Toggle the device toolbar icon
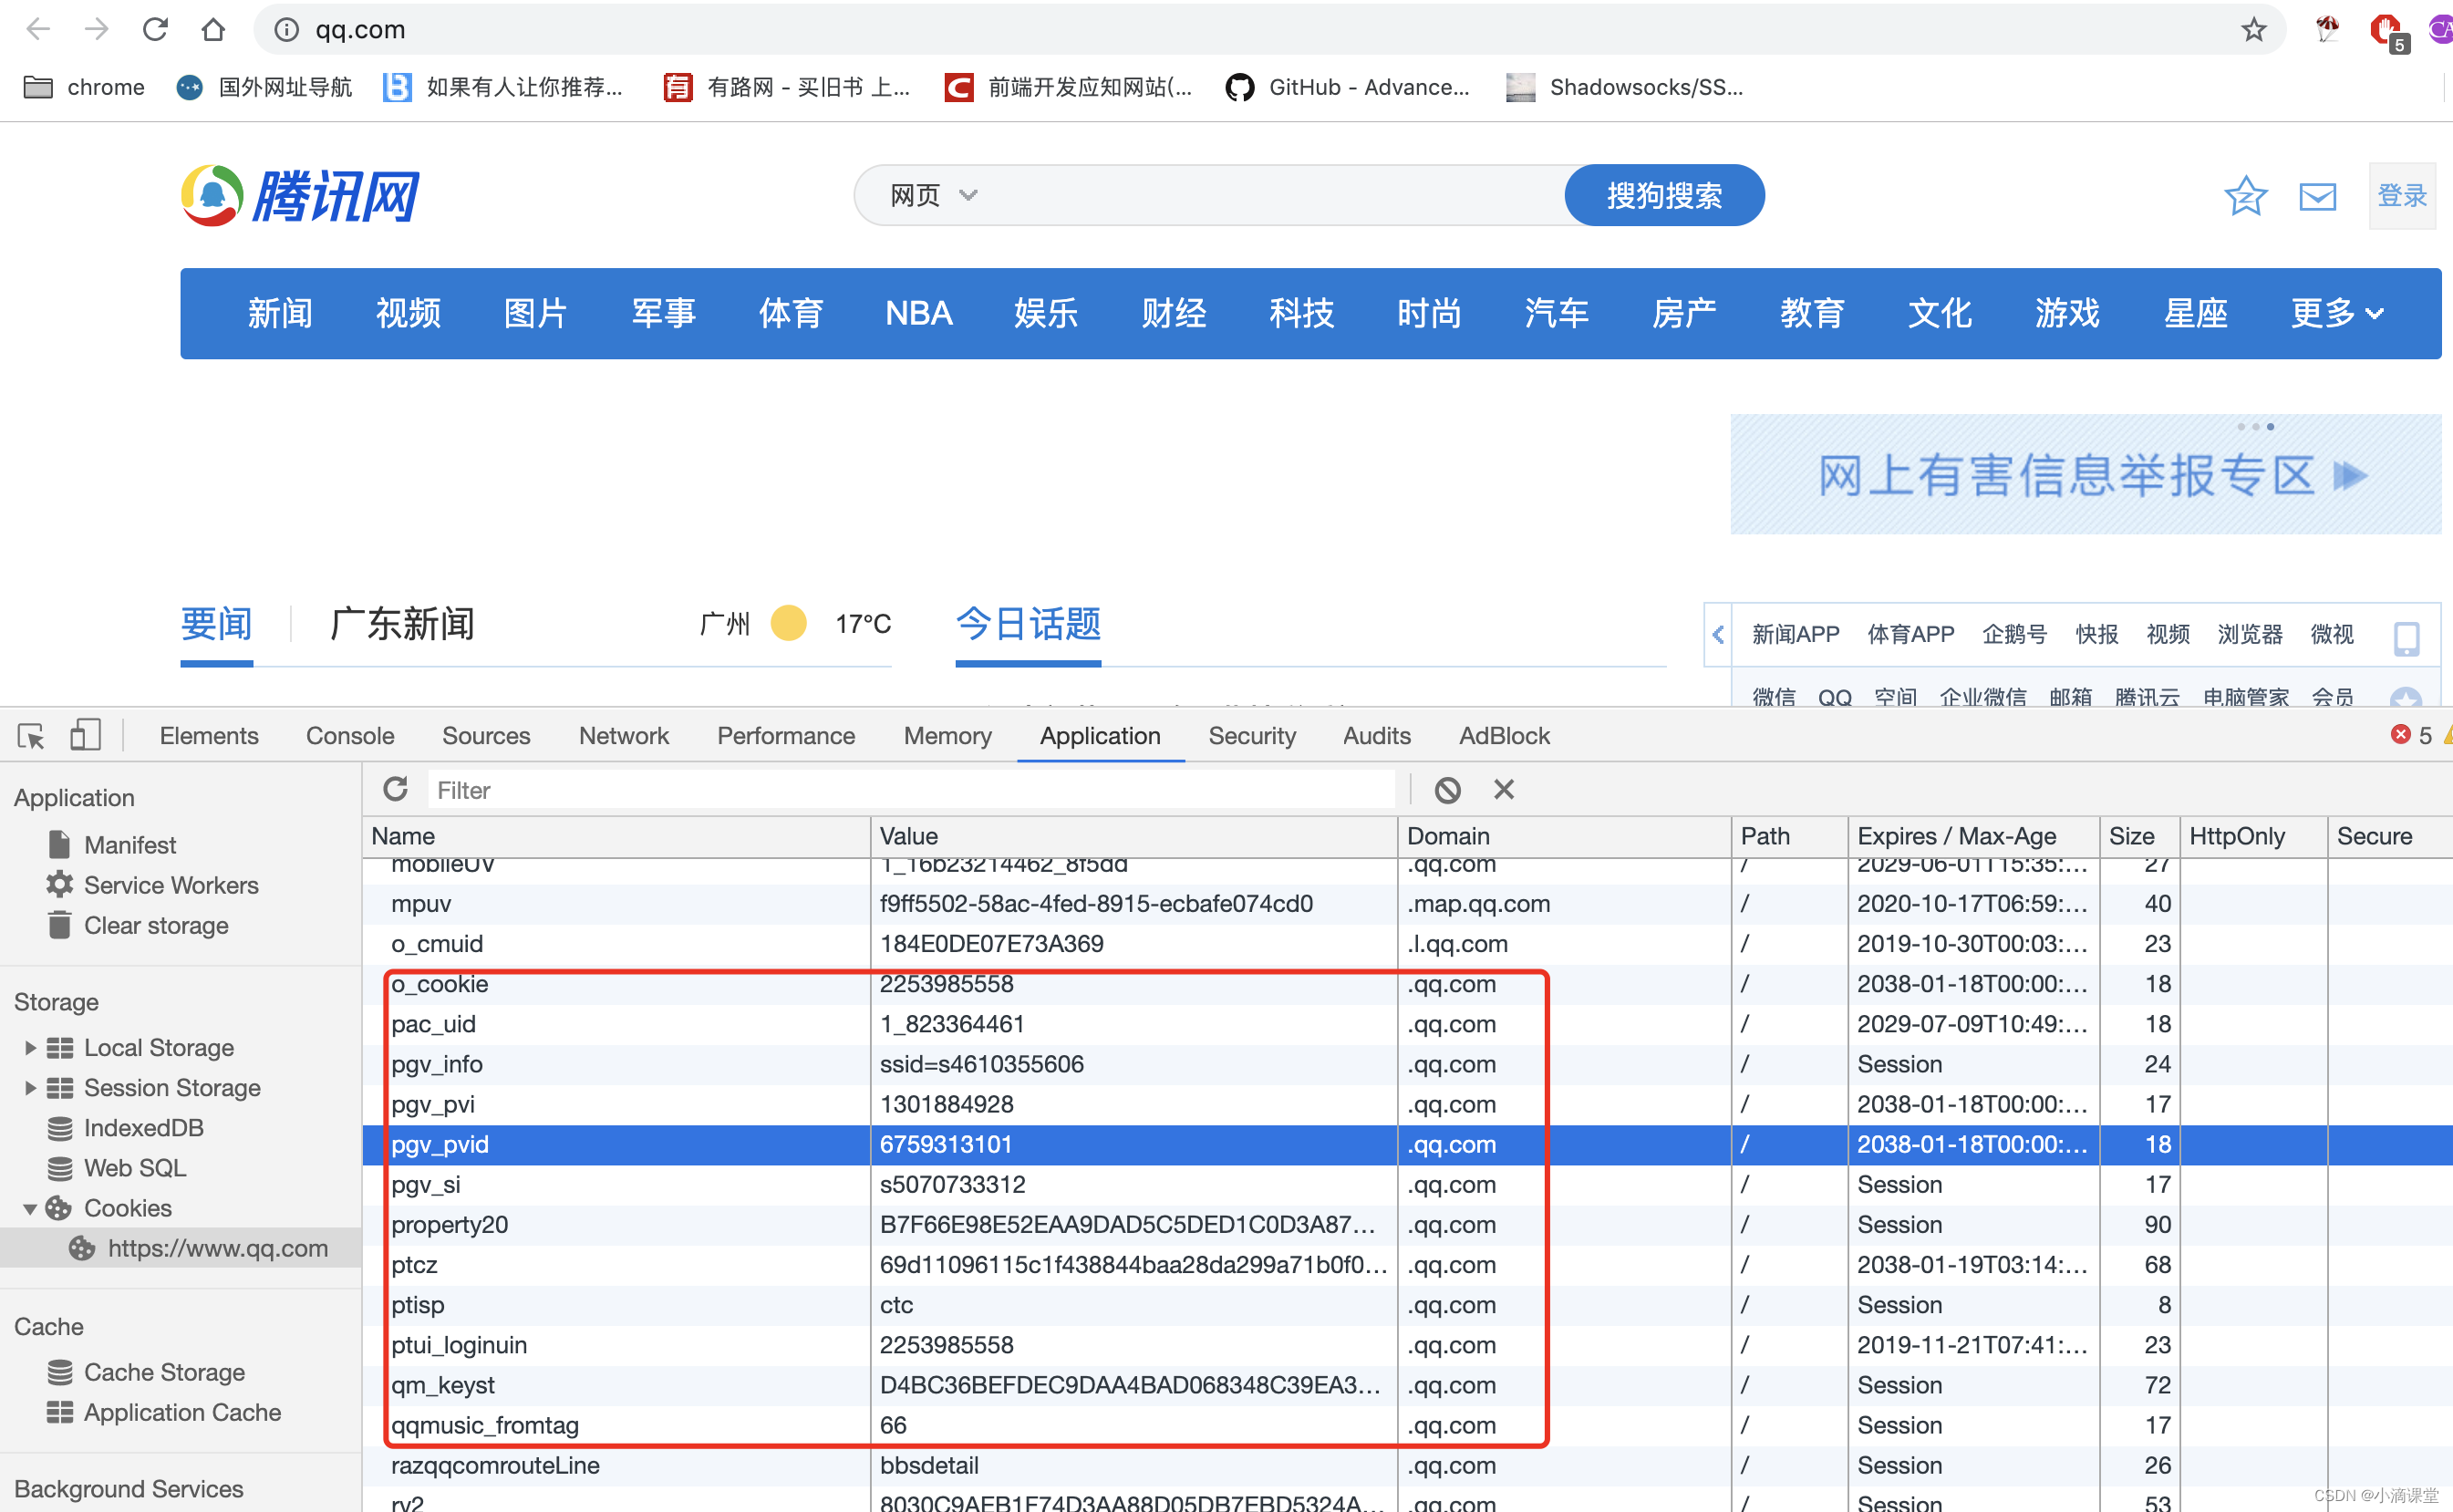 tap(85, 736)
